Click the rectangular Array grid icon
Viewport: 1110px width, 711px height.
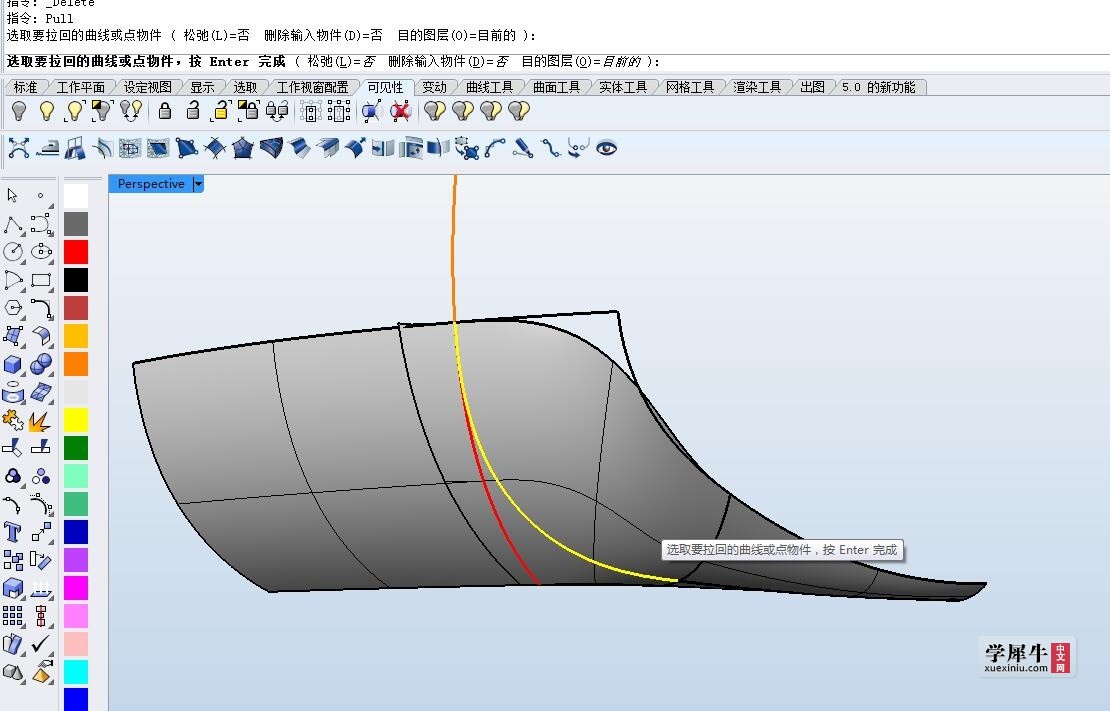[x=13, y=615]
